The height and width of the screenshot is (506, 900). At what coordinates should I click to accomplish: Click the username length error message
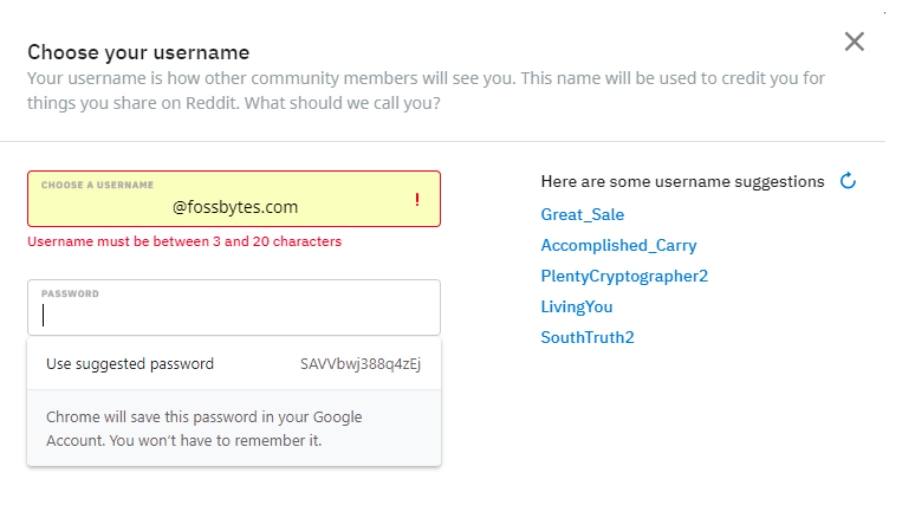(184, 241)
